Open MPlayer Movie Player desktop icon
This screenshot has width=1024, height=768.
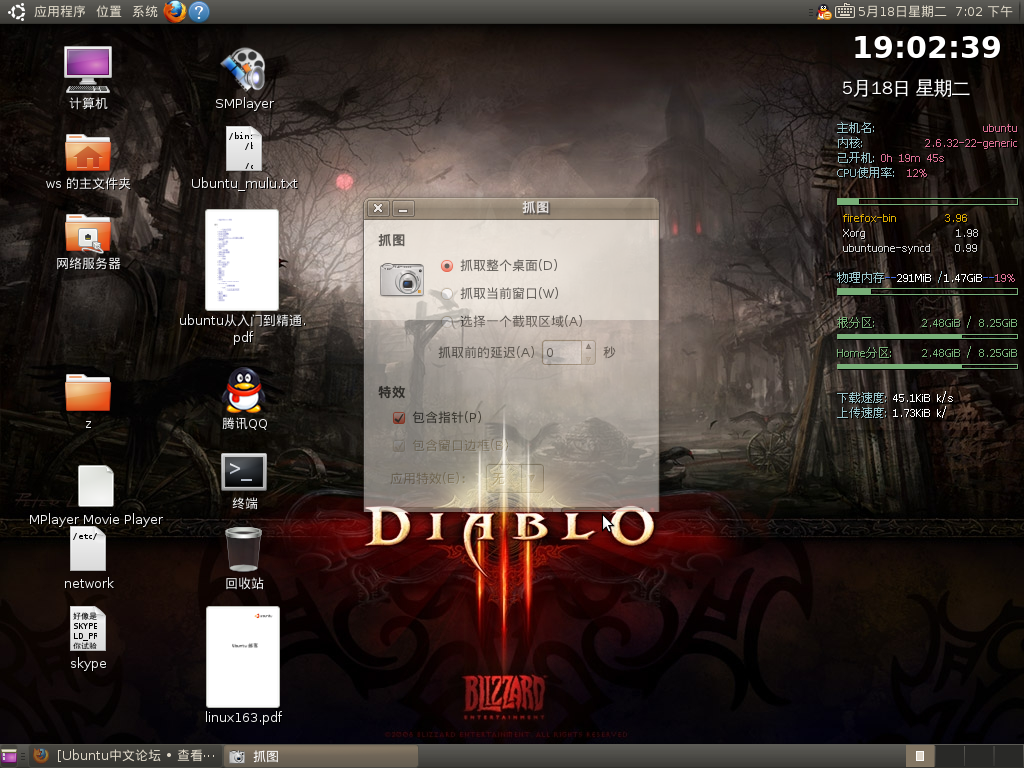(95, 486)
